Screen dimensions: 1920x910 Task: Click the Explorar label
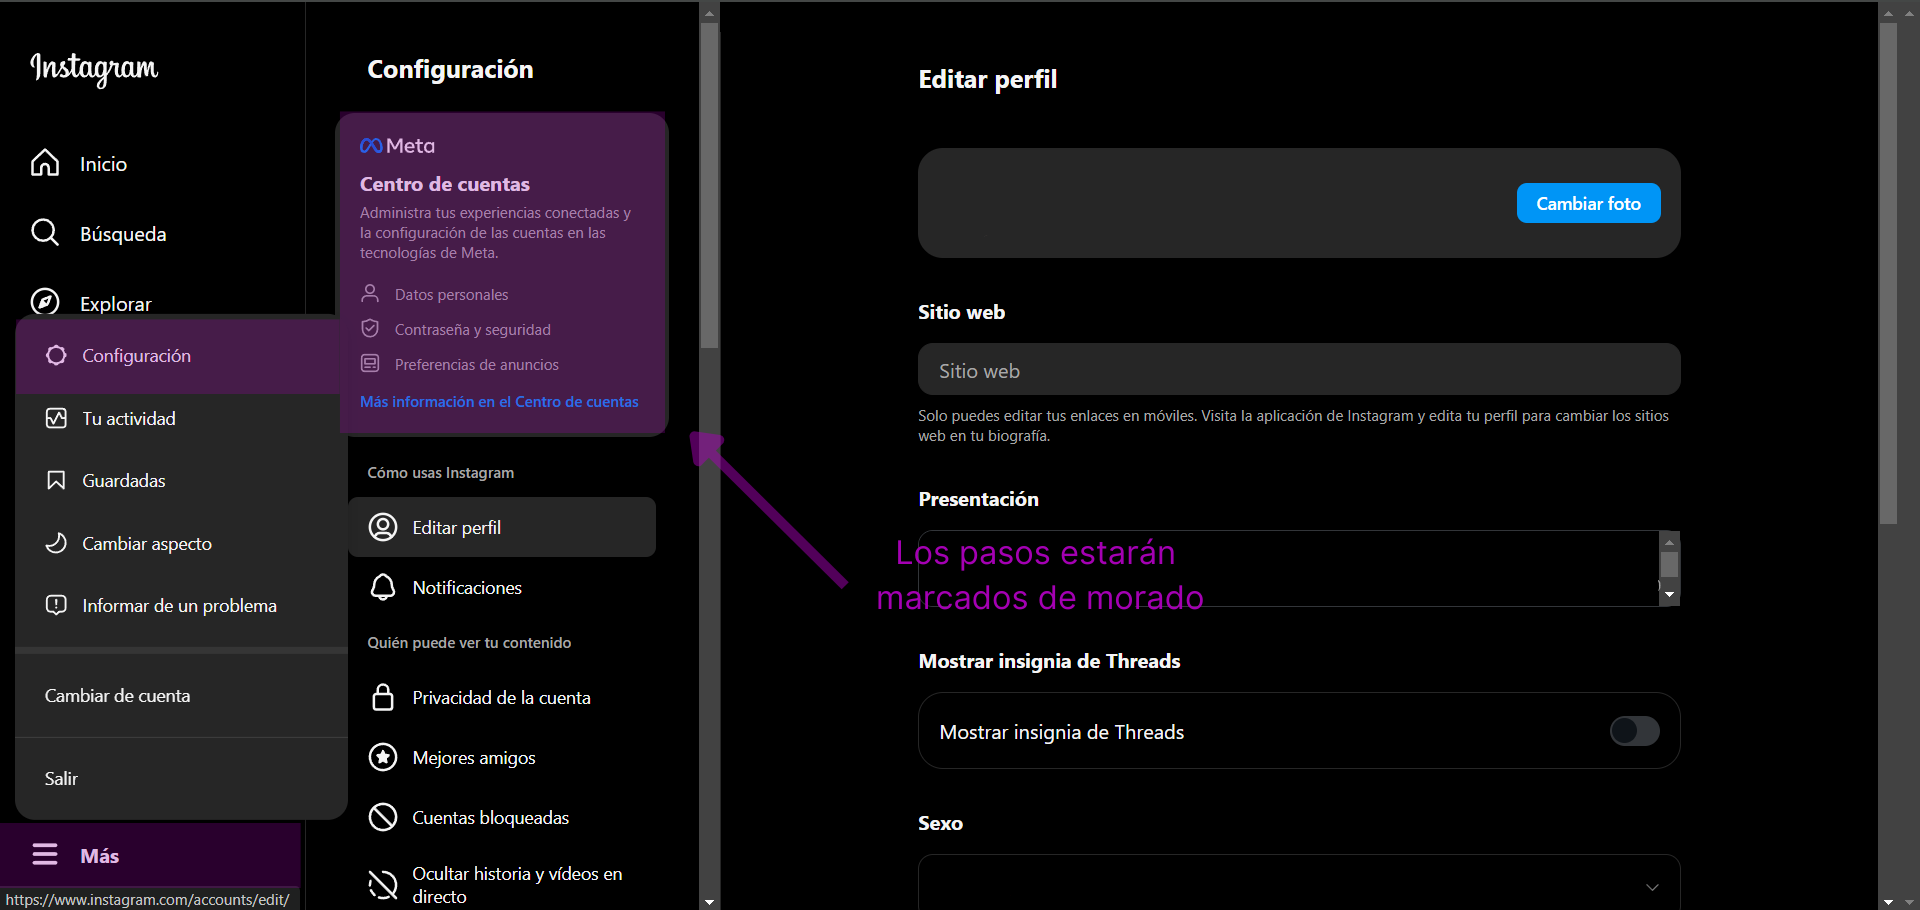[x=116, y=304]
